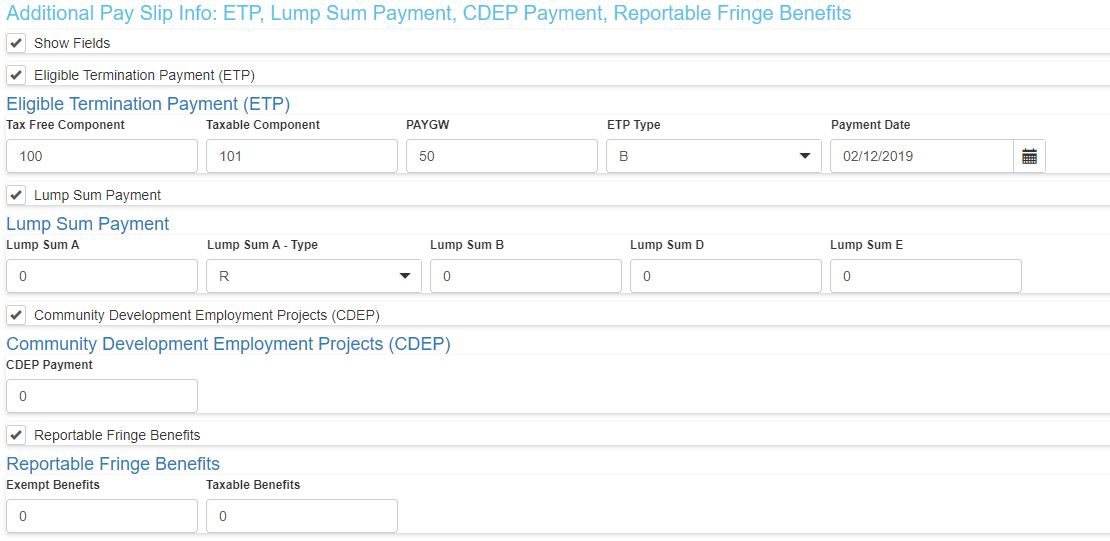Click the Lump Sum B field

(x=526, y=276)
